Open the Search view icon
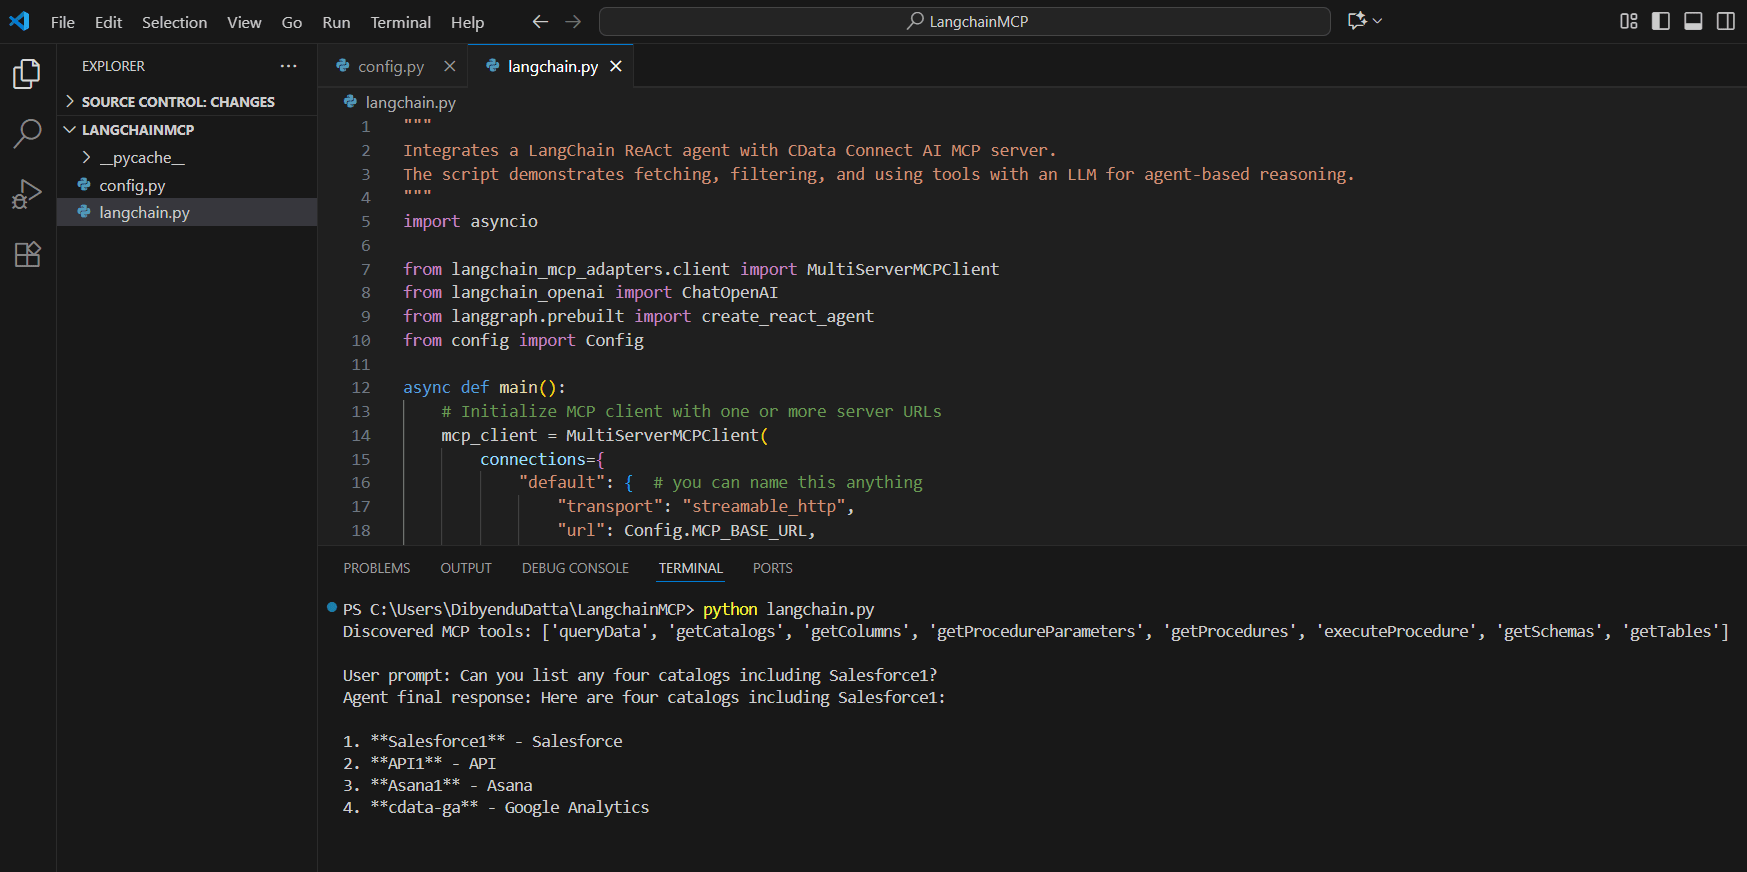This screenshot has height=872, width=1747. 27,133
